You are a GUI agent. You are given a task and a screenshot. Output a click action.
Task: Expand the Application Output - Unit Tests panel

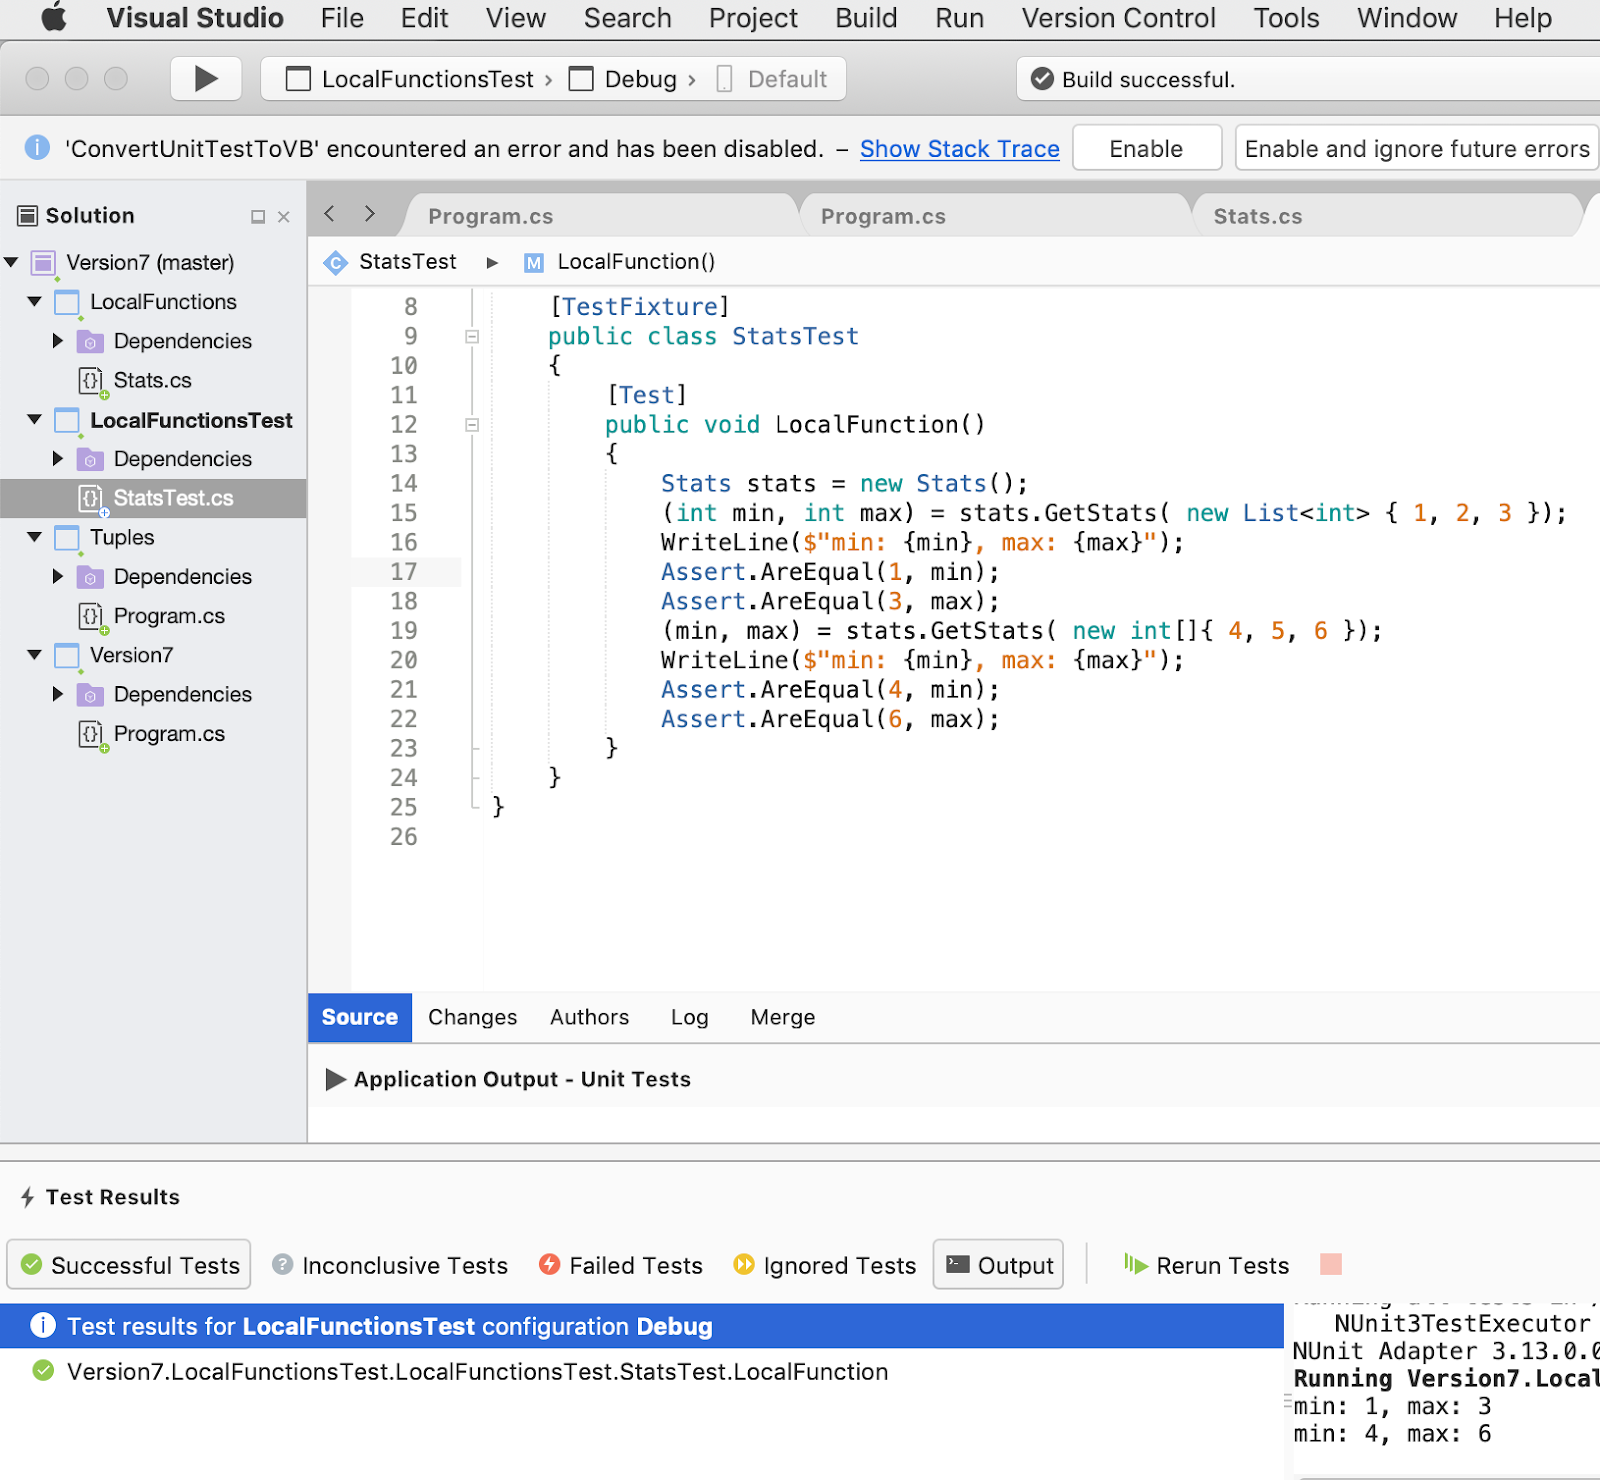336,1079
